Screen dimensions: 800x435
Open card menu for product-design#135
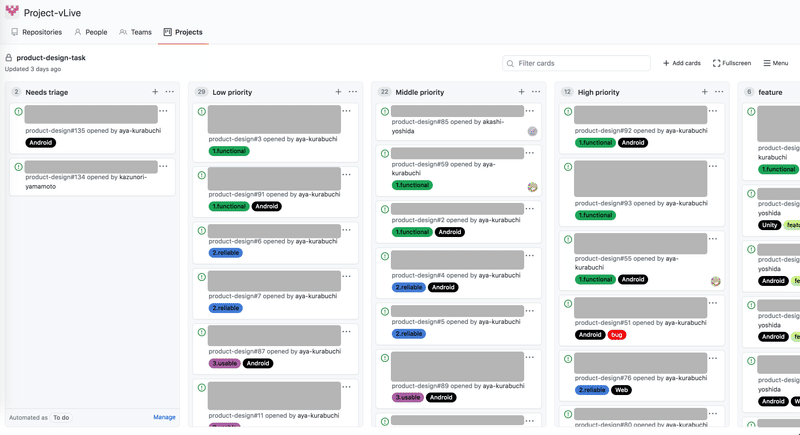pos(163,111)
